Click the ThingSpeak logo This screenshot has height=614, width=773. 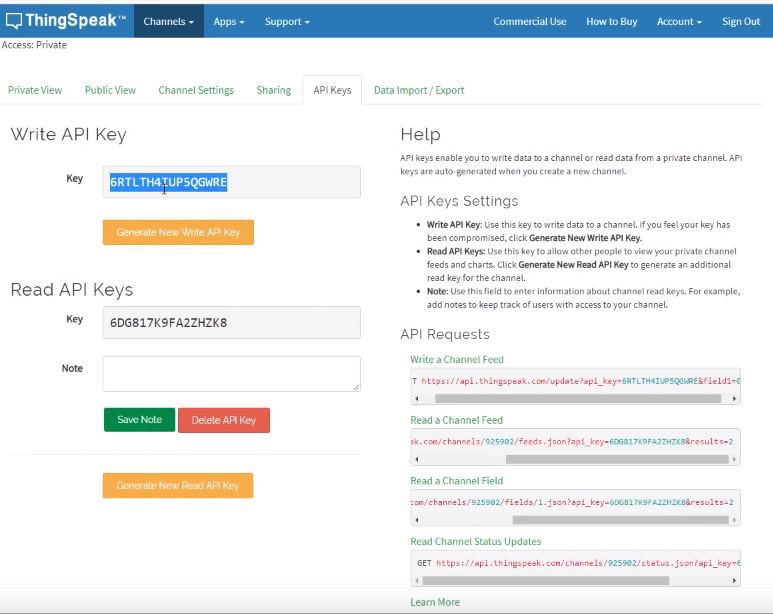tap(66, 21)
